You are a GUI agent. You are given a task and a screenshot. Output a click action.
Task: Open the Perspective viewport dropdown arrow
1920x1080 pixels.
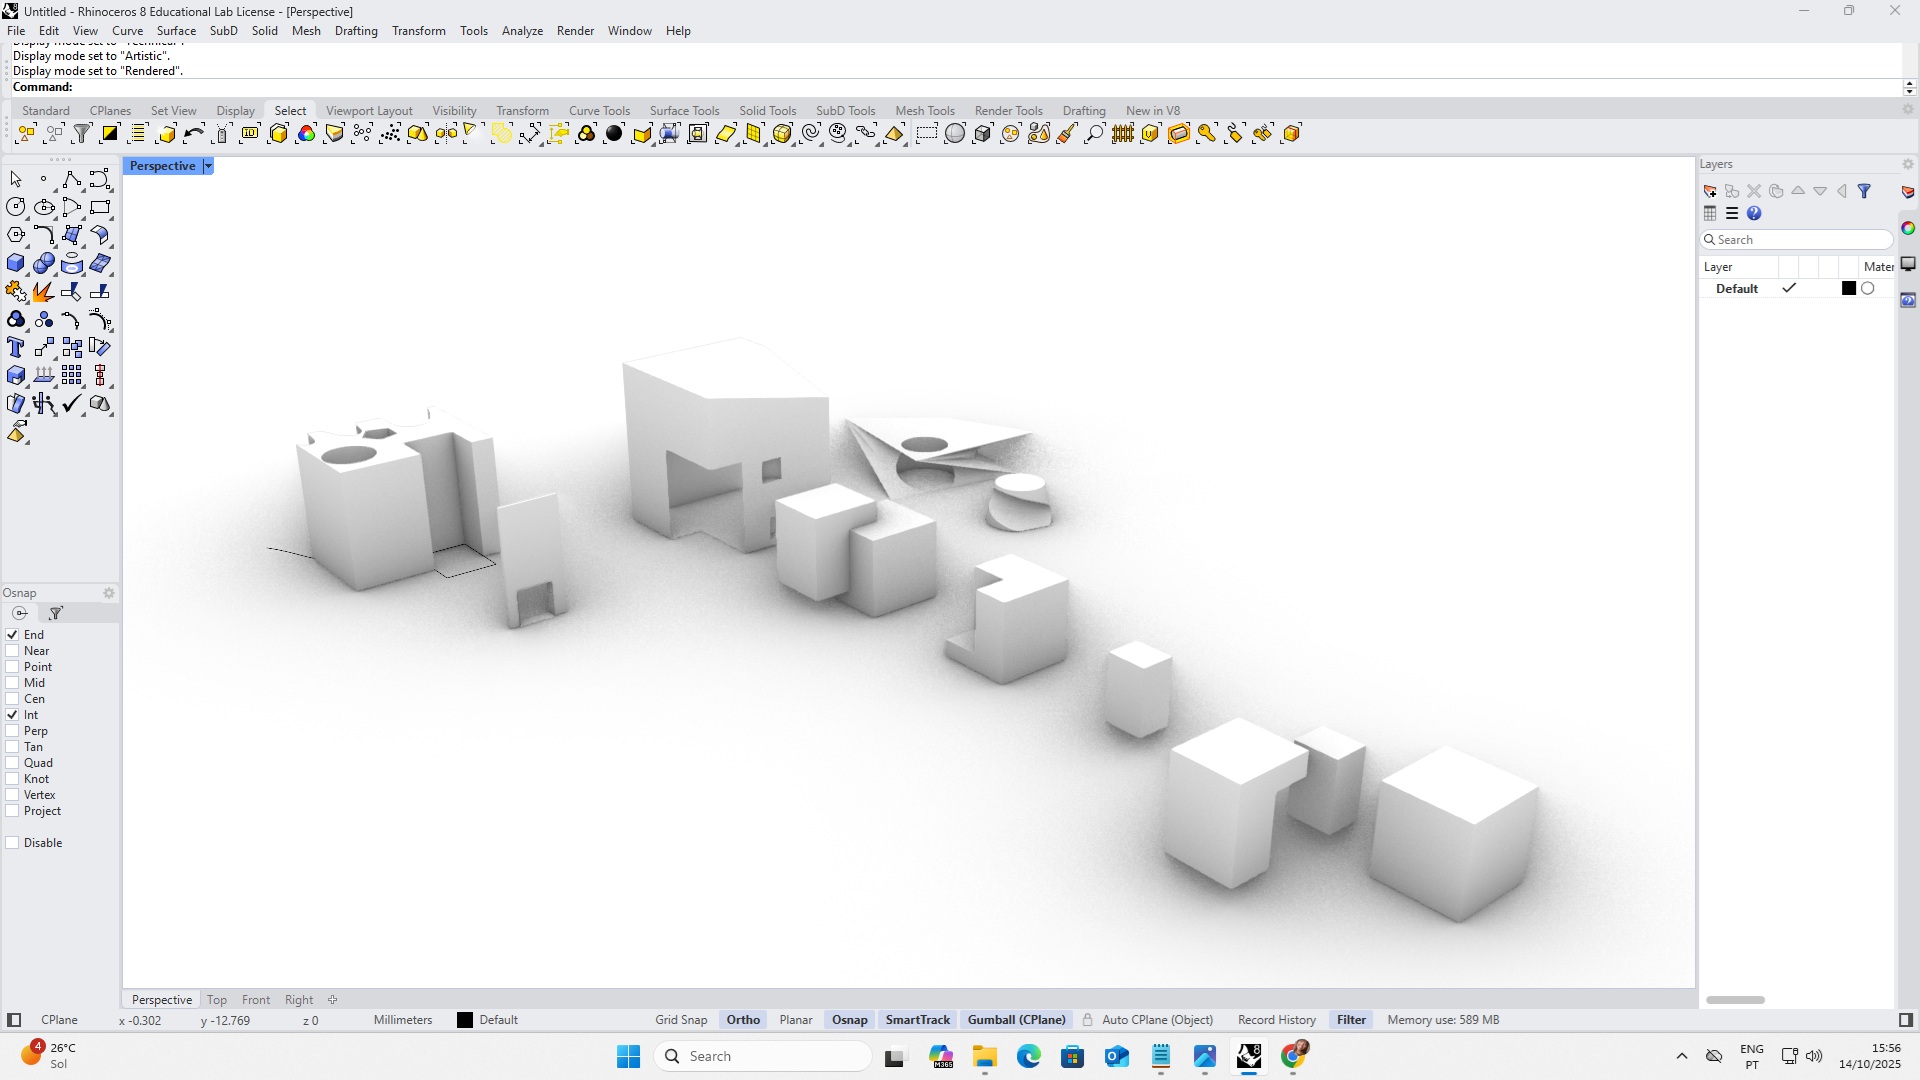pos(208,166)
